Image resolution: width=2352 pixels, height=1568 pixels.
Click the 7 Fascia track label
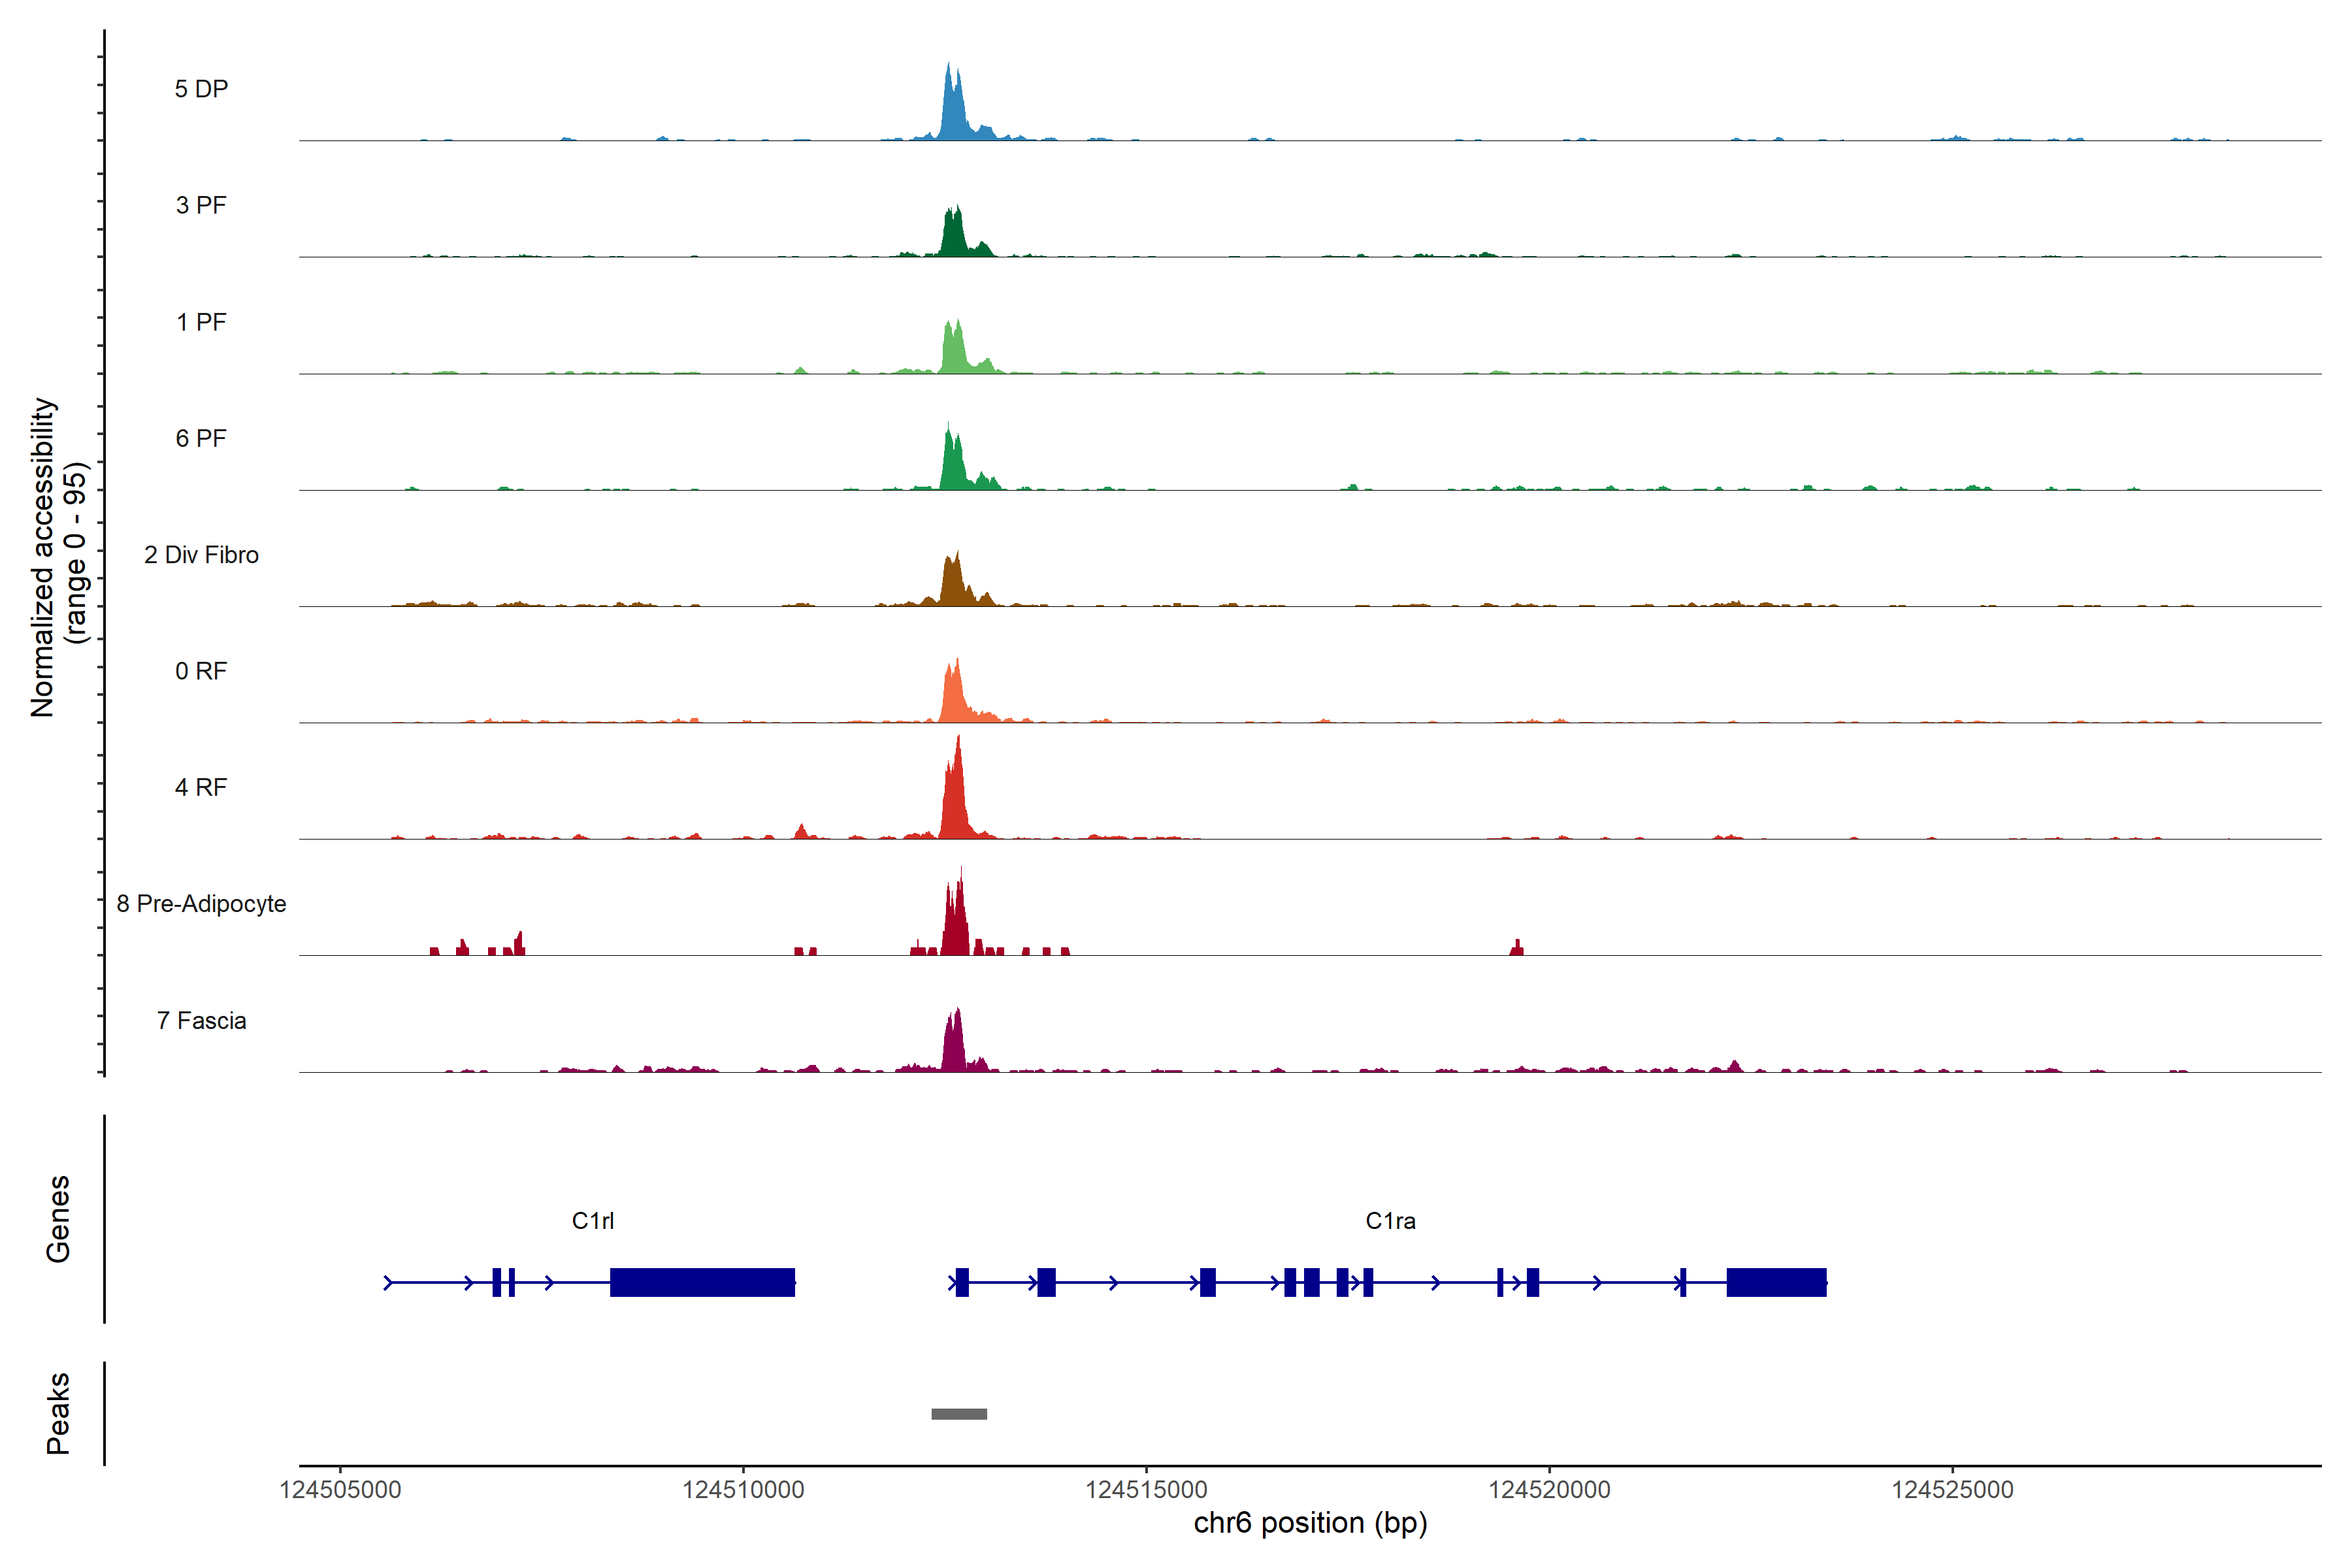point(201,1020)
